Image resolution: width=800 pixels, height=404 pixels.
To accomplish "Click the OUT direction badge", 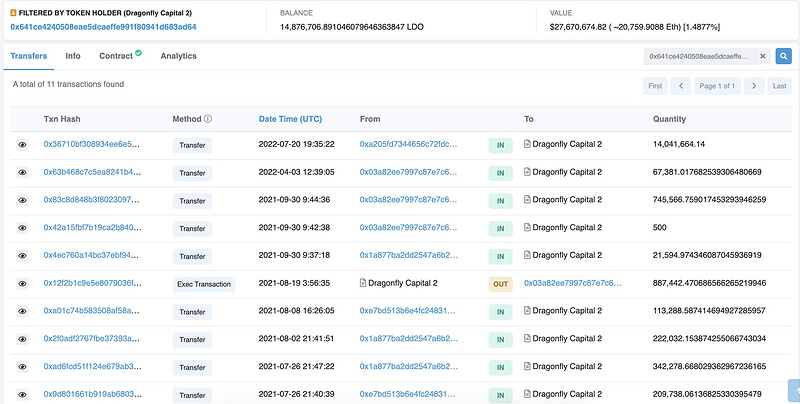I will [501, 284].
